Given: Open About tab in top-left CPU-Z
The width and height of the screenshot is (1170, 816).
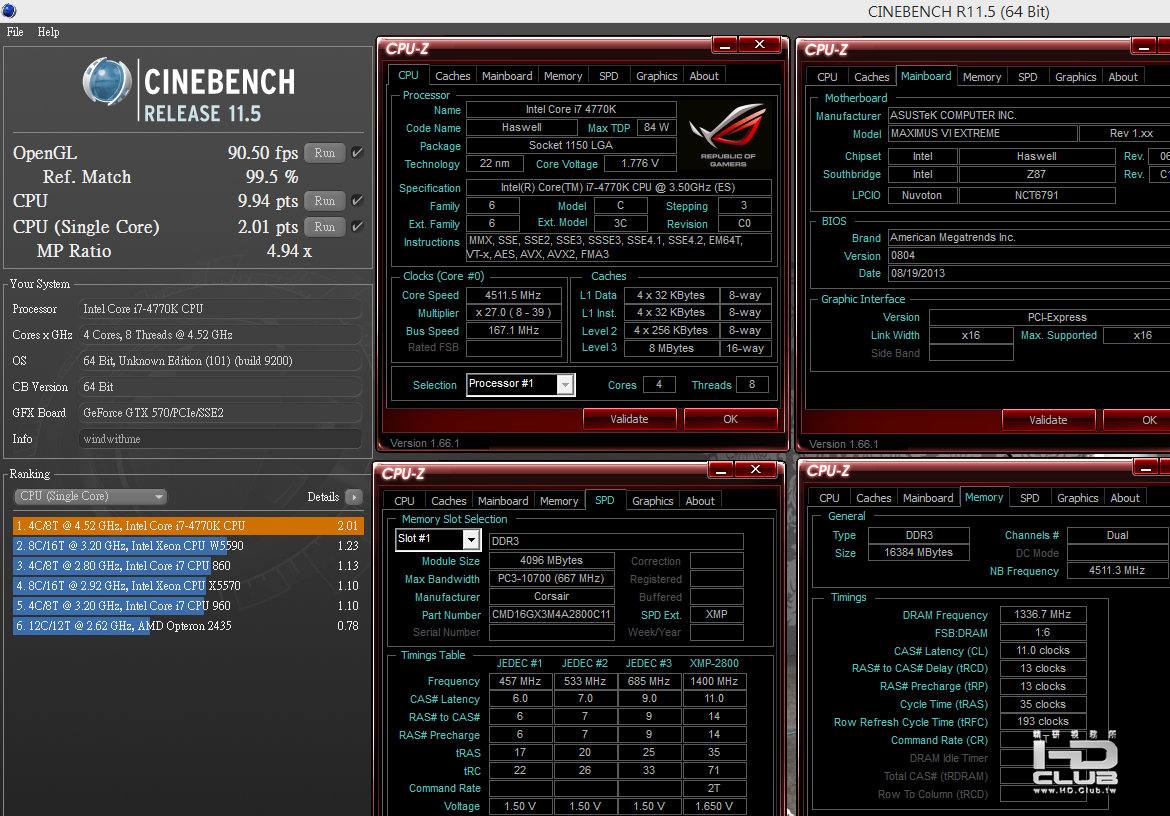Looking at the screenshot, I should pyautogui.click(x=704, y=76).
